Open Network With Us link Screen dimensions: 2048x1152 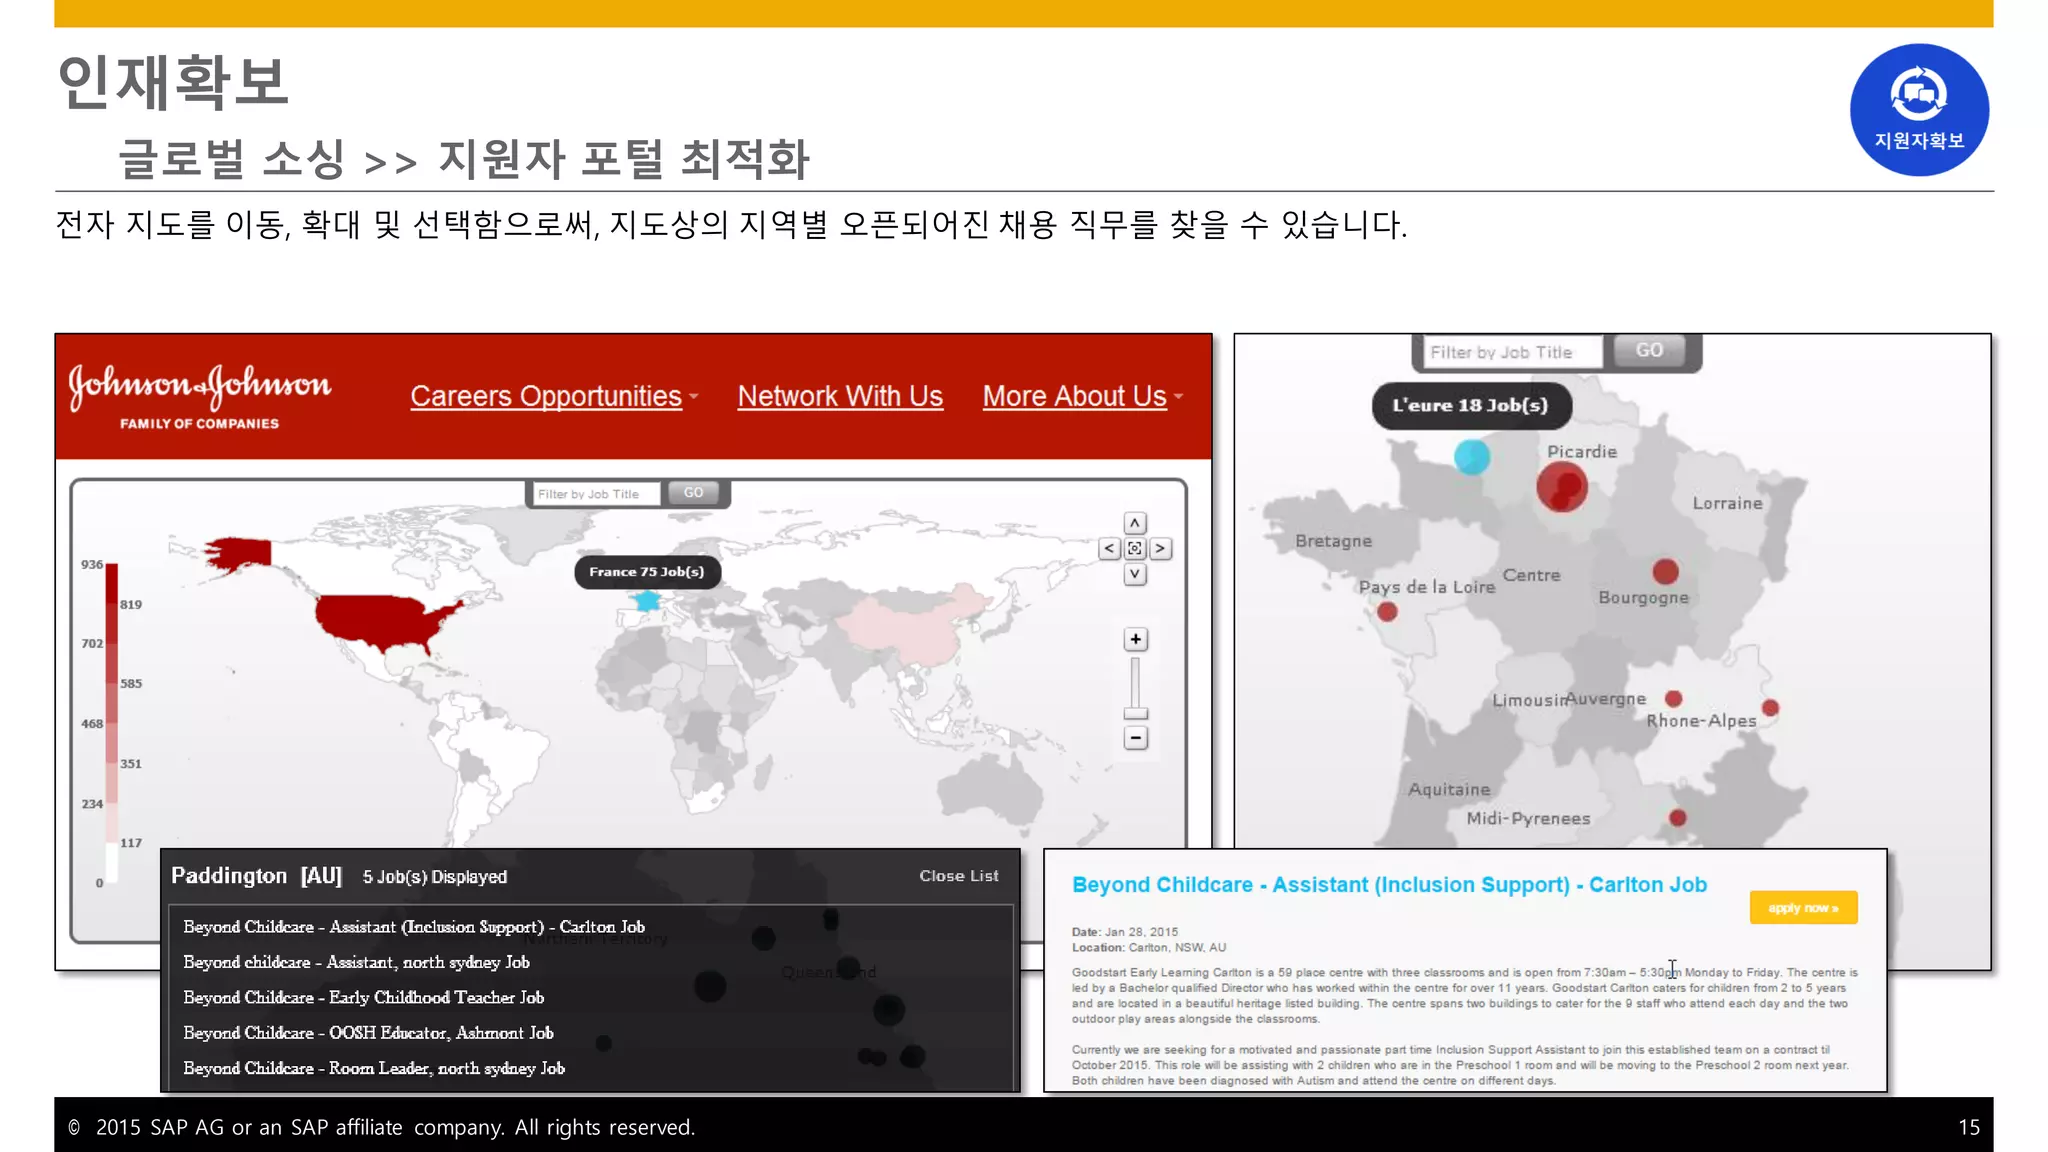click(x=840, y=396)
